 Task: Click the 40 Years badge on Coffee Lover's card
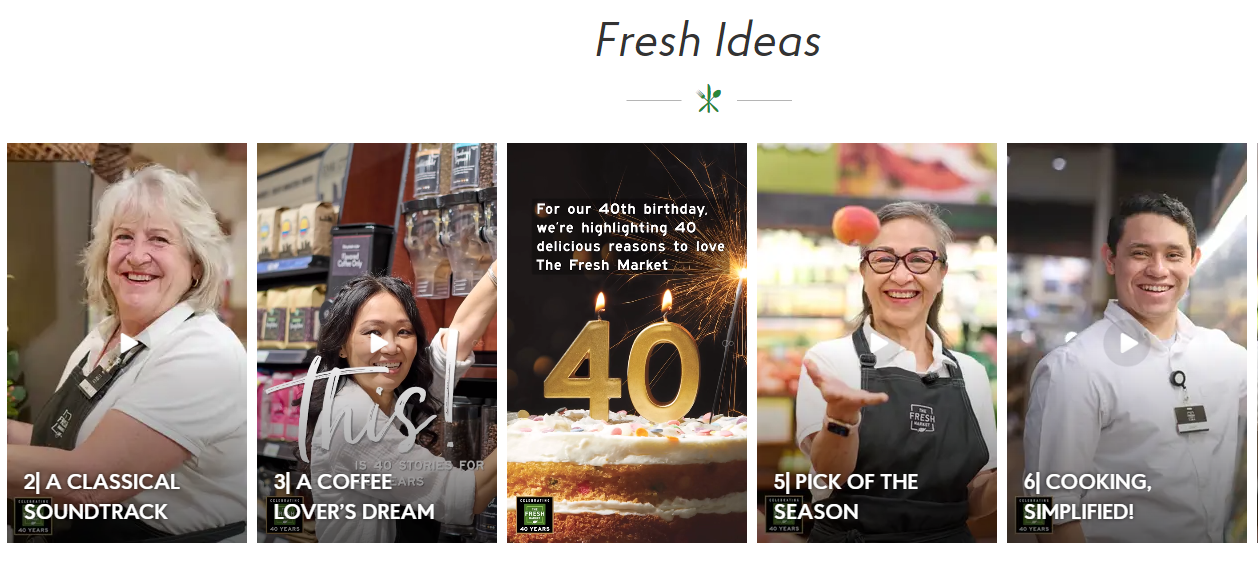click(284, 515)
